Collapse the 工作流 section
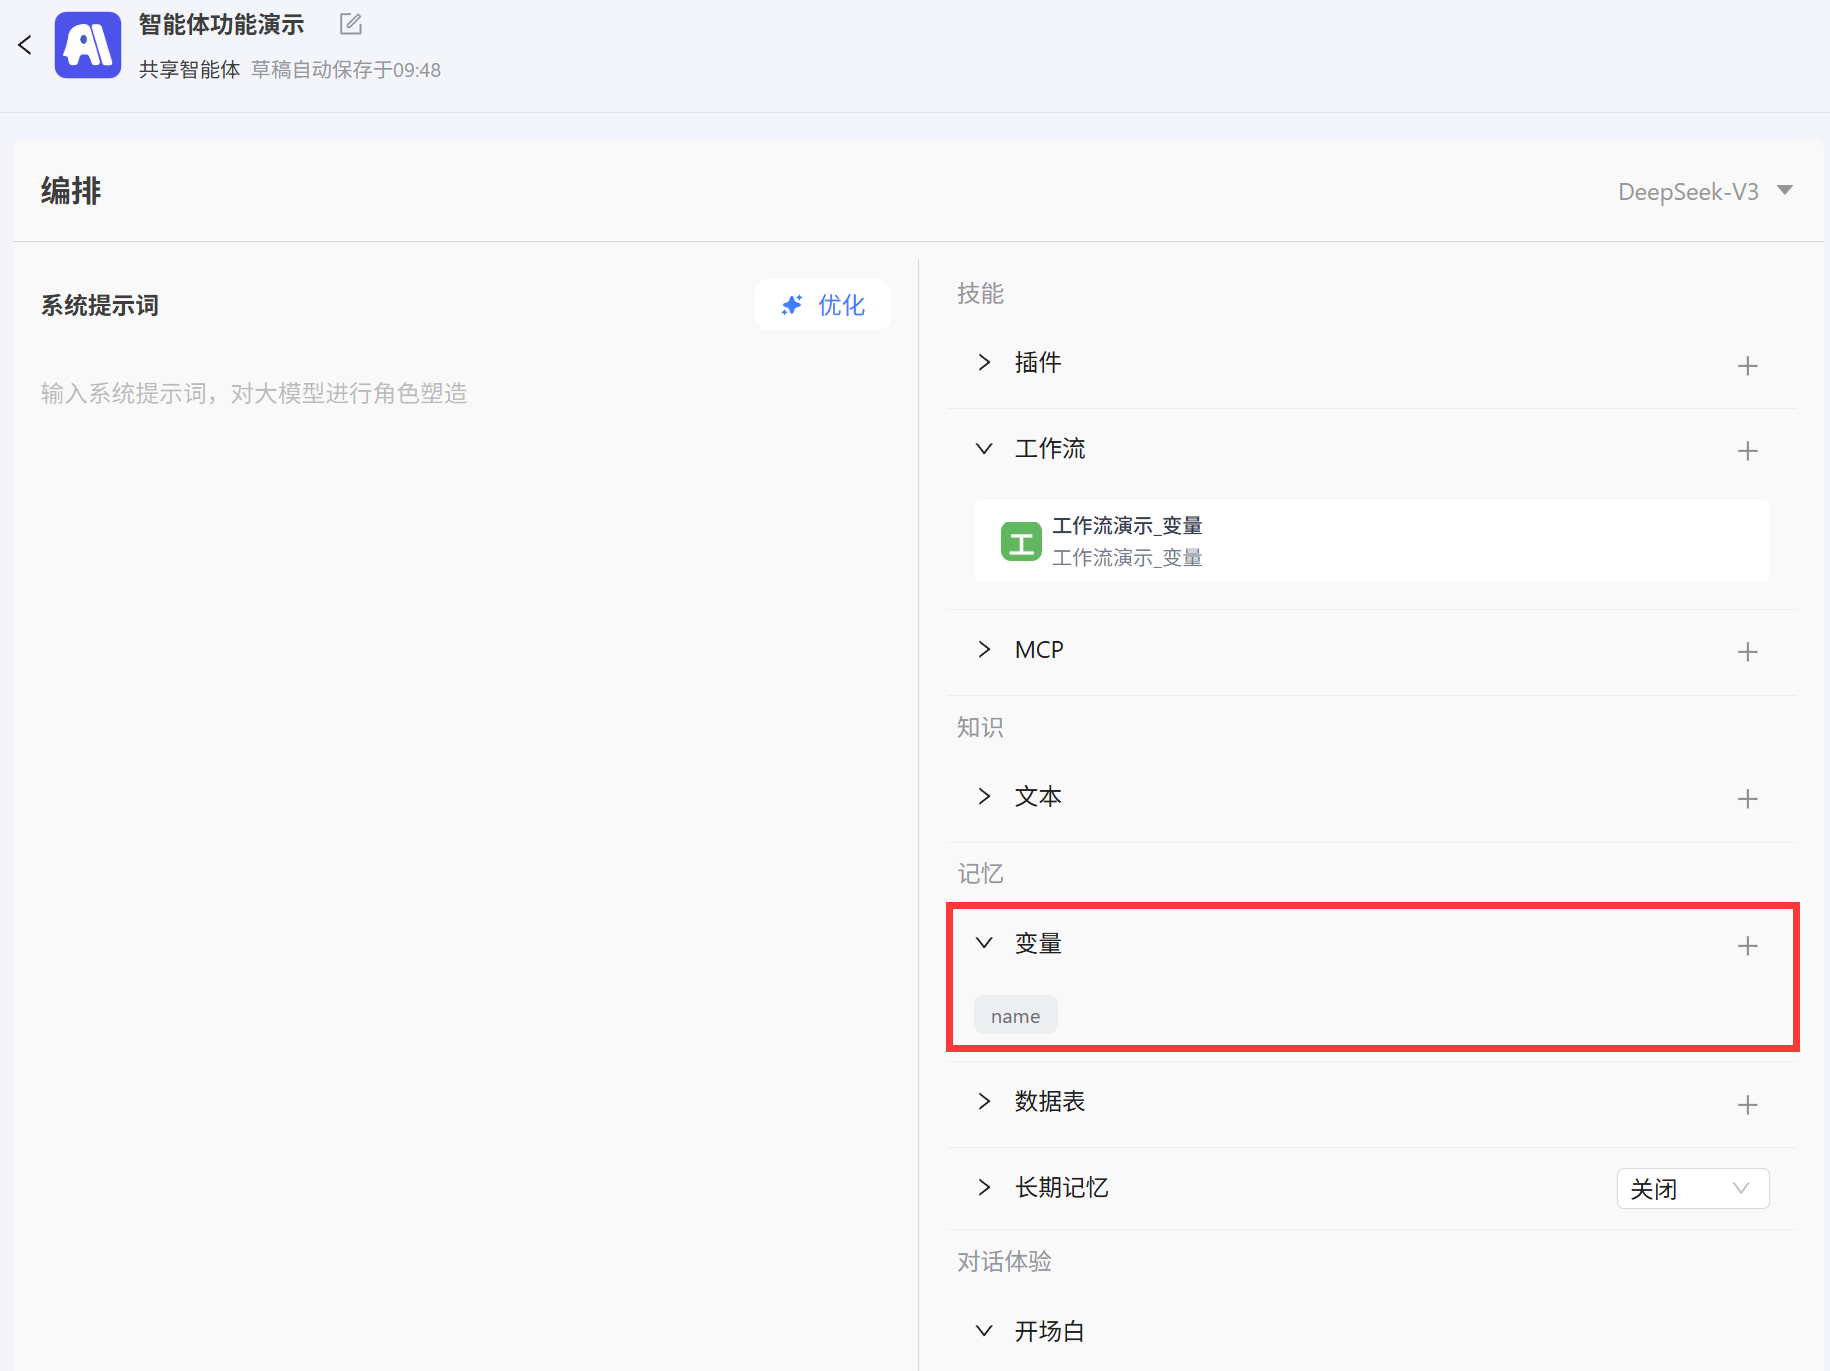 984,449
